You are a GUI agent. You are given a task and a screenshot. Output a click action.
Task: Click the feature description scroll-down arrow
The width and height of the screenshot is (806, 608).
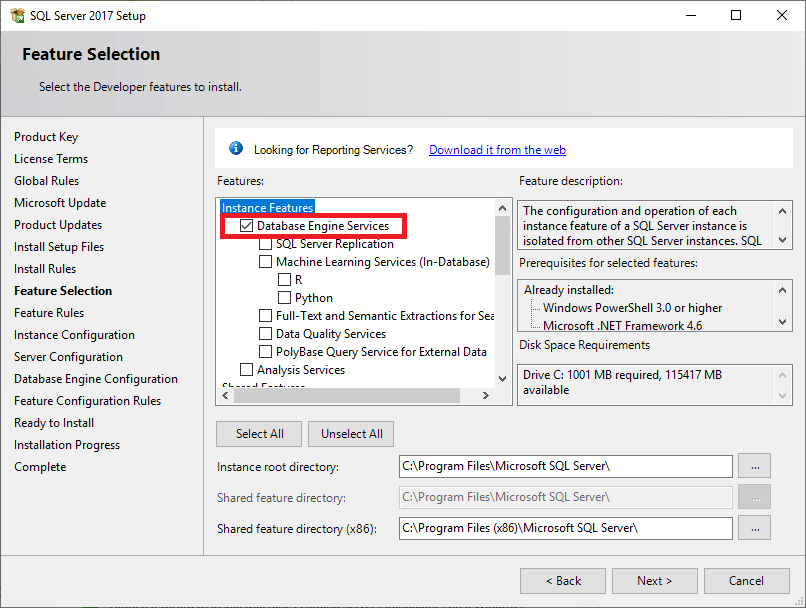(x=782, y=239)
